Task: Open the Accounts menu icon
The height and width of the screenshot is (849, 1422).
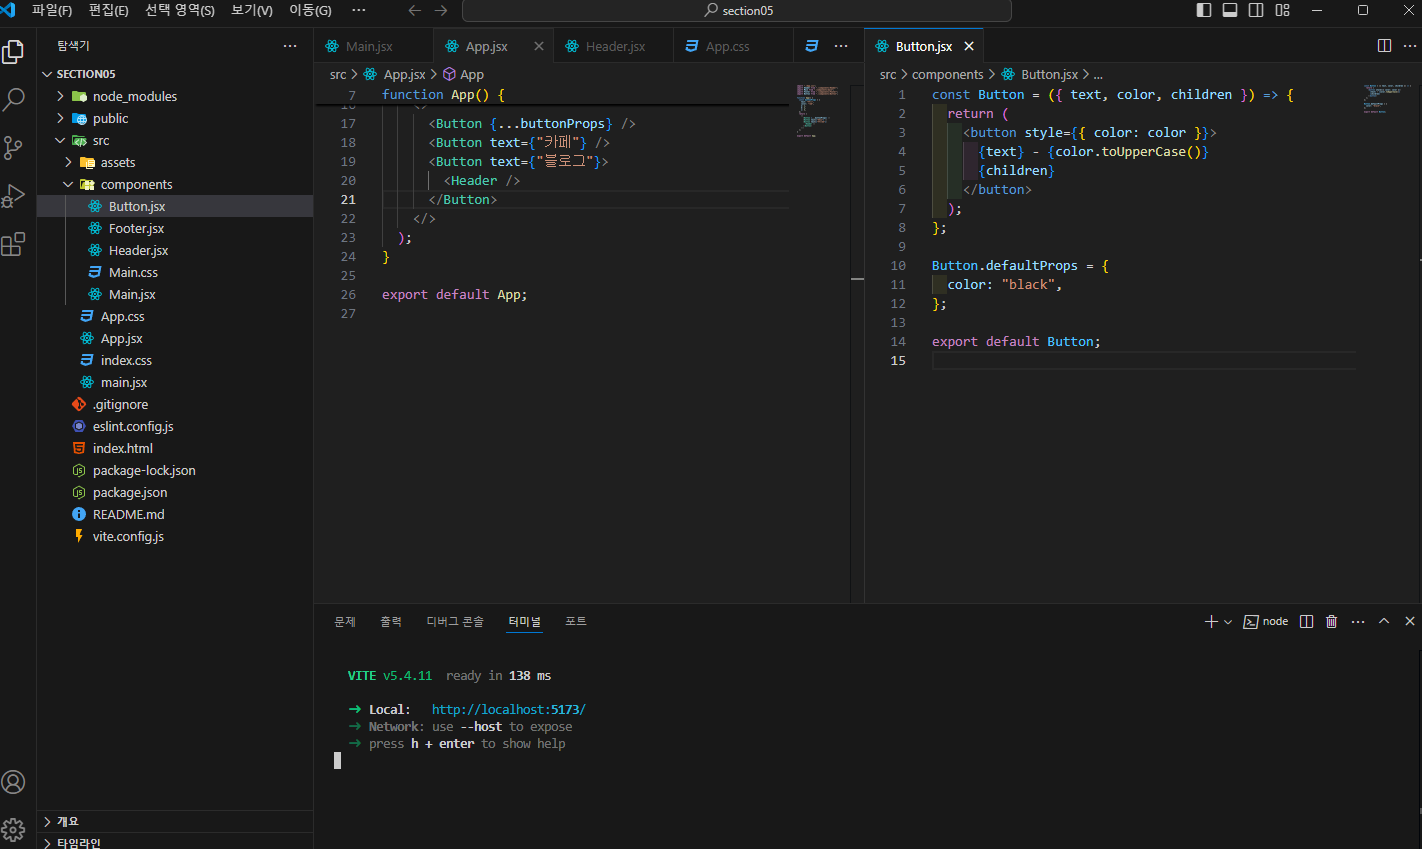Action: pos(14,782)
